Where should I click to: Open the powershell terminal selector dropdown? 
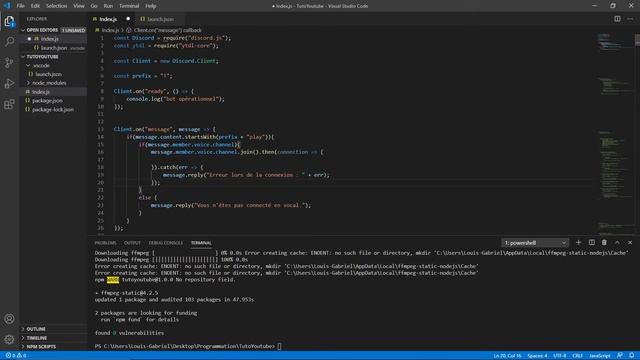coord(535,243)
